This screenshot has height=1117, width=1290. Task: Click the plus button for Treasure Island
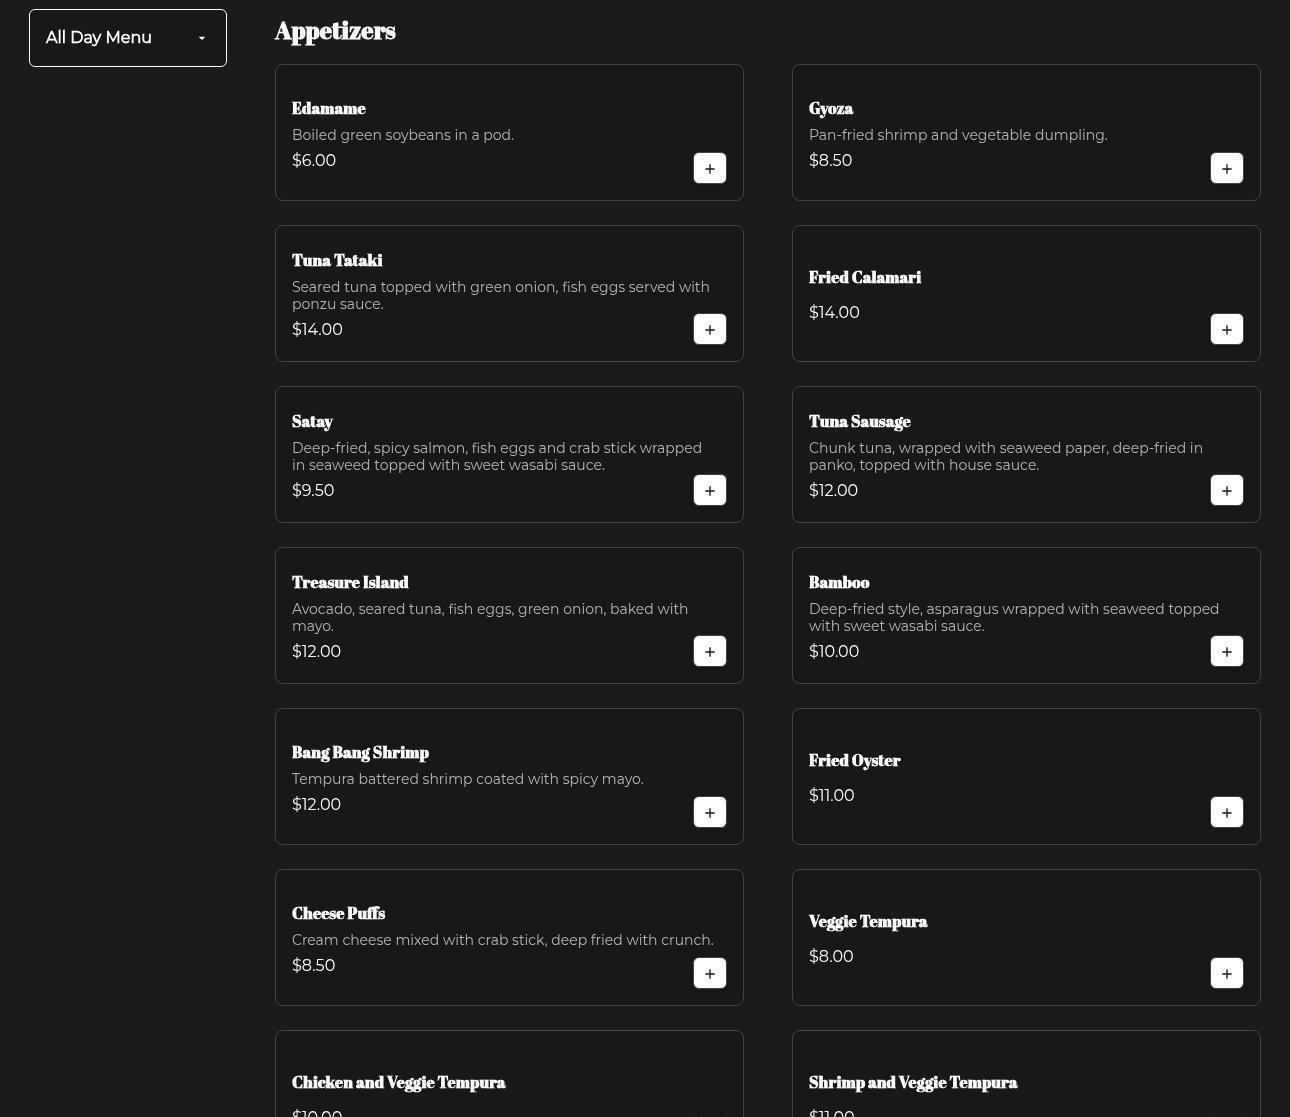[x=710, y=651]
